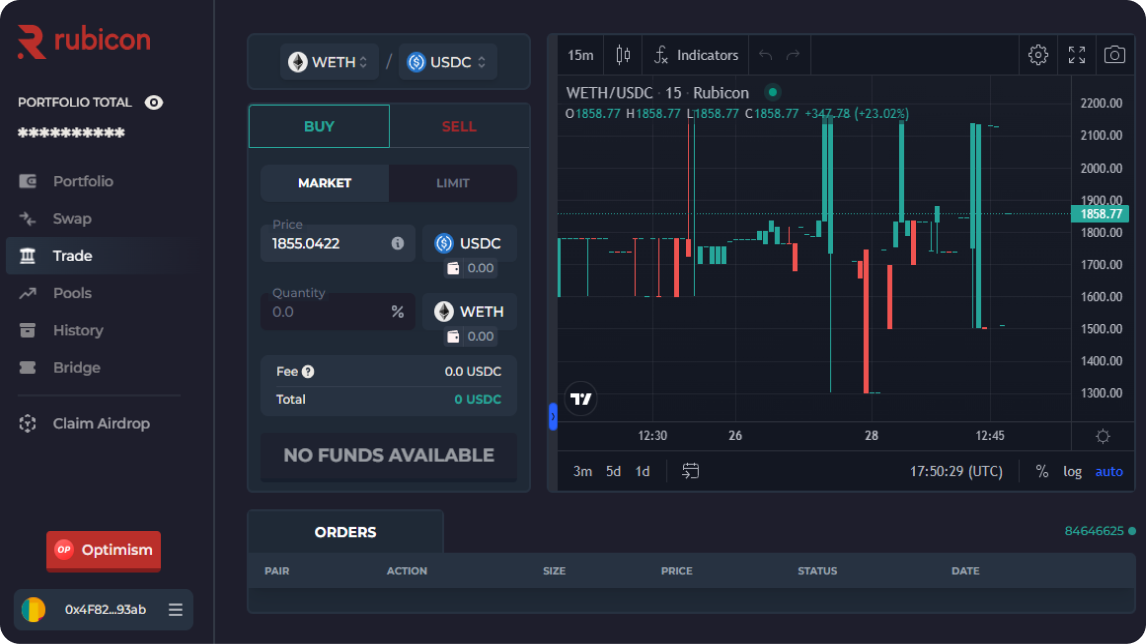This screenshot has width=1146, height=644.
Task: Click the chart axis settings gear
Action: coord(1103,436)
